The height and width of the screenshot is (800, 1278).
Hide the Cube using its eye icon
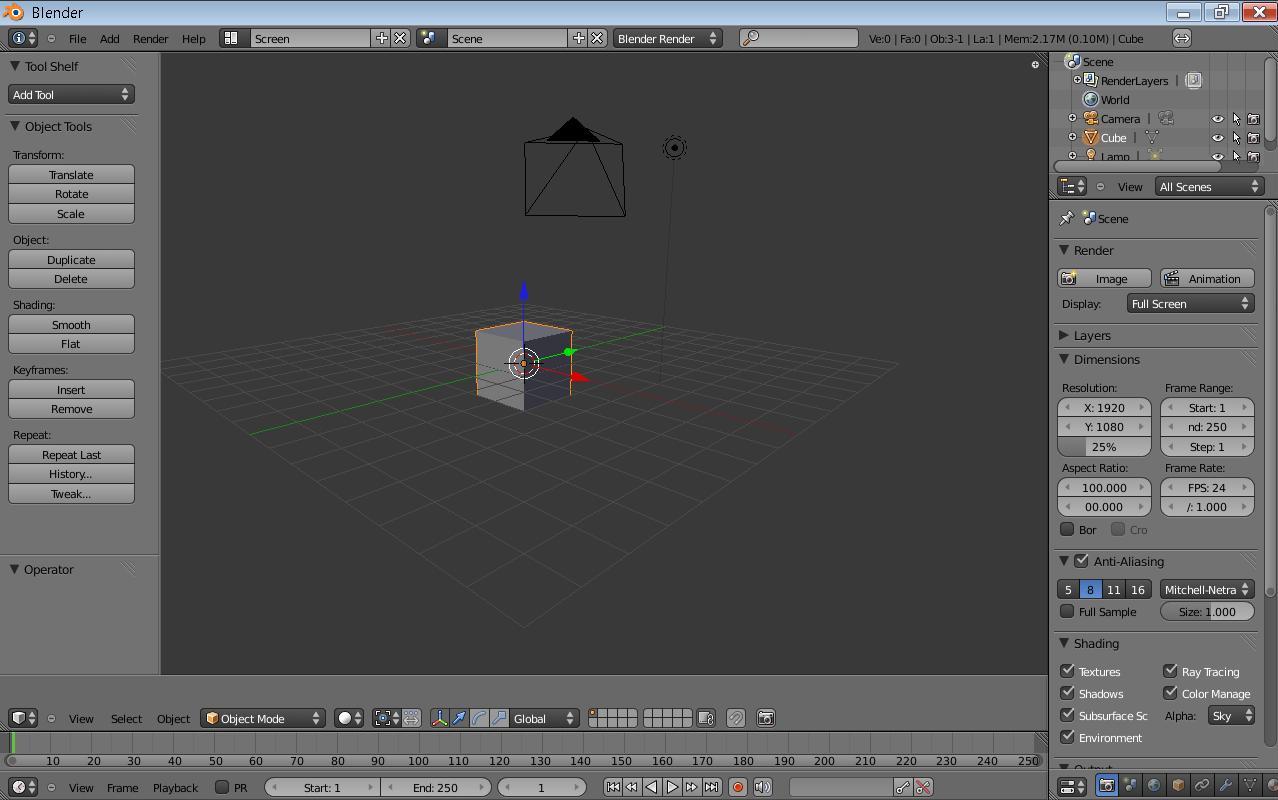click(x=1217, y=138)
